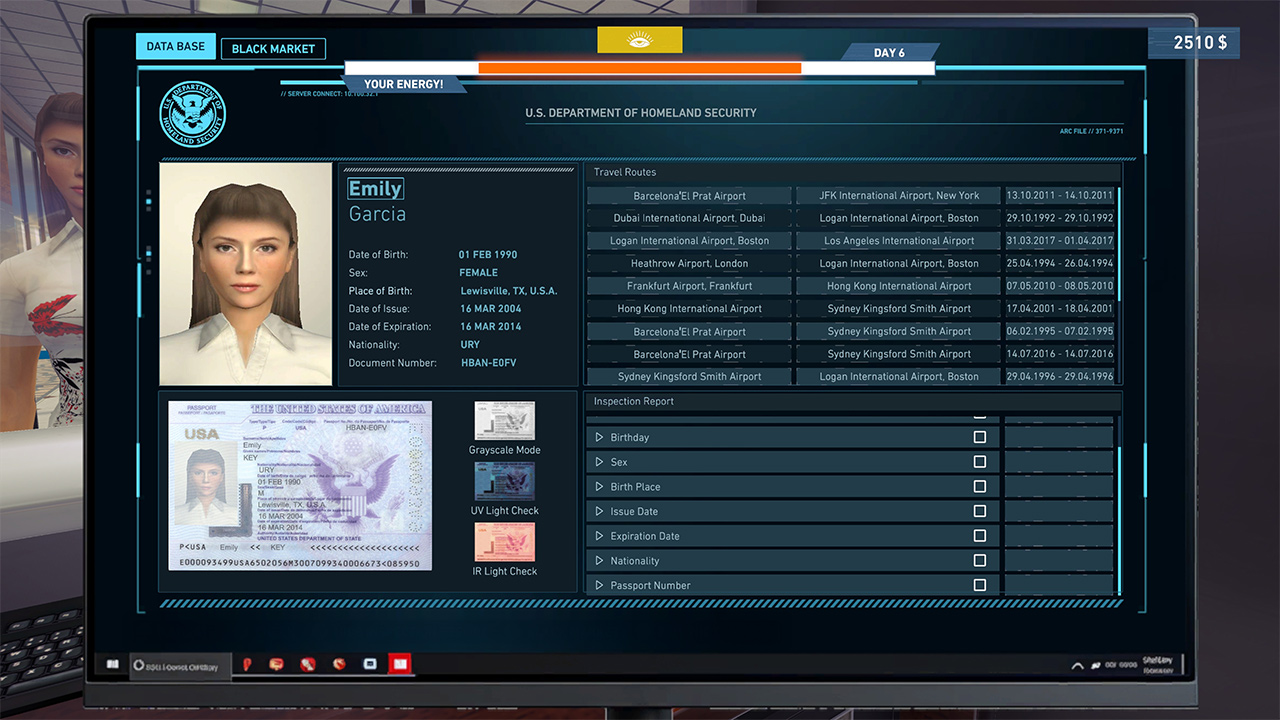The width and height of the screenshot is (1280, 720).
Task: Click the Windows Start button
Action: coord(111,663)
